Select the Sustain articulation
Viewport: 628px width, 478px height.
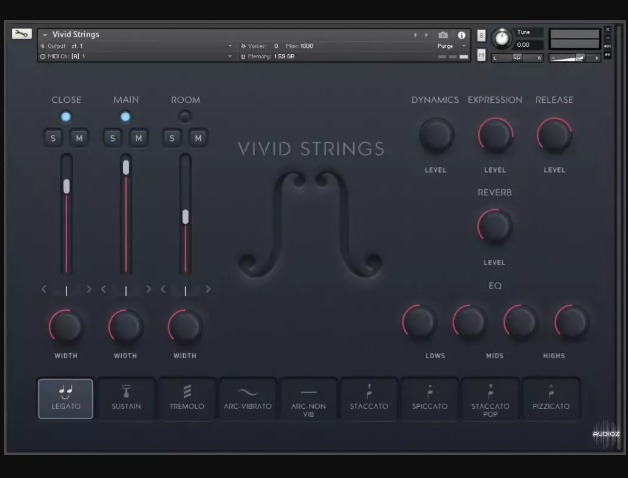click(x=126, y=399)
